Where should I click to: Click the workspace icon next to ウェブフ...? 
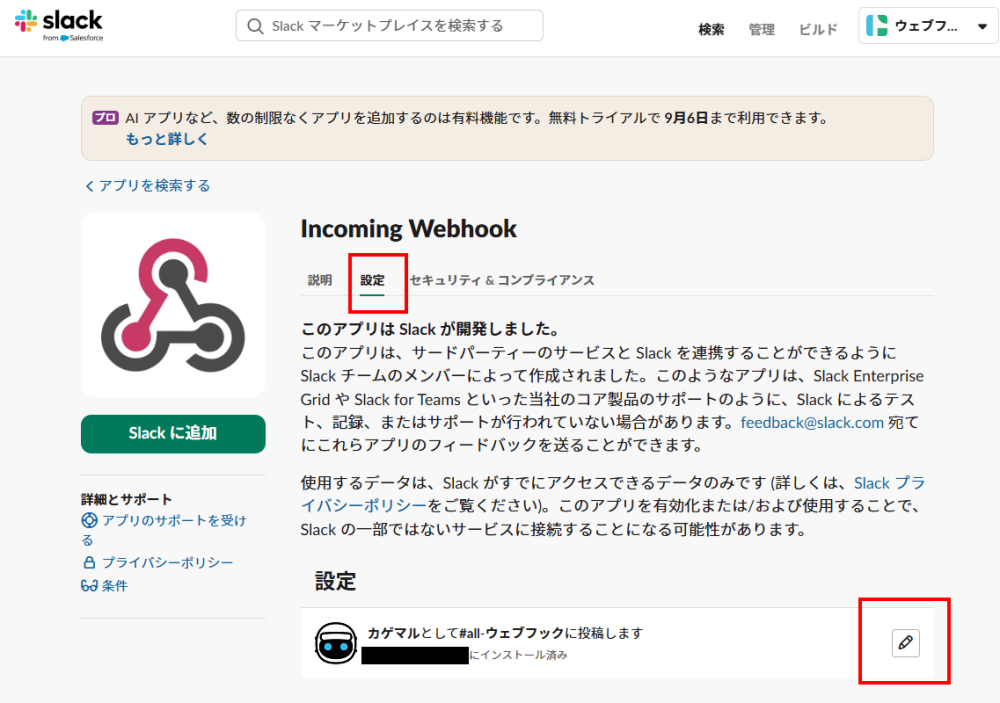tap(877, 26)
